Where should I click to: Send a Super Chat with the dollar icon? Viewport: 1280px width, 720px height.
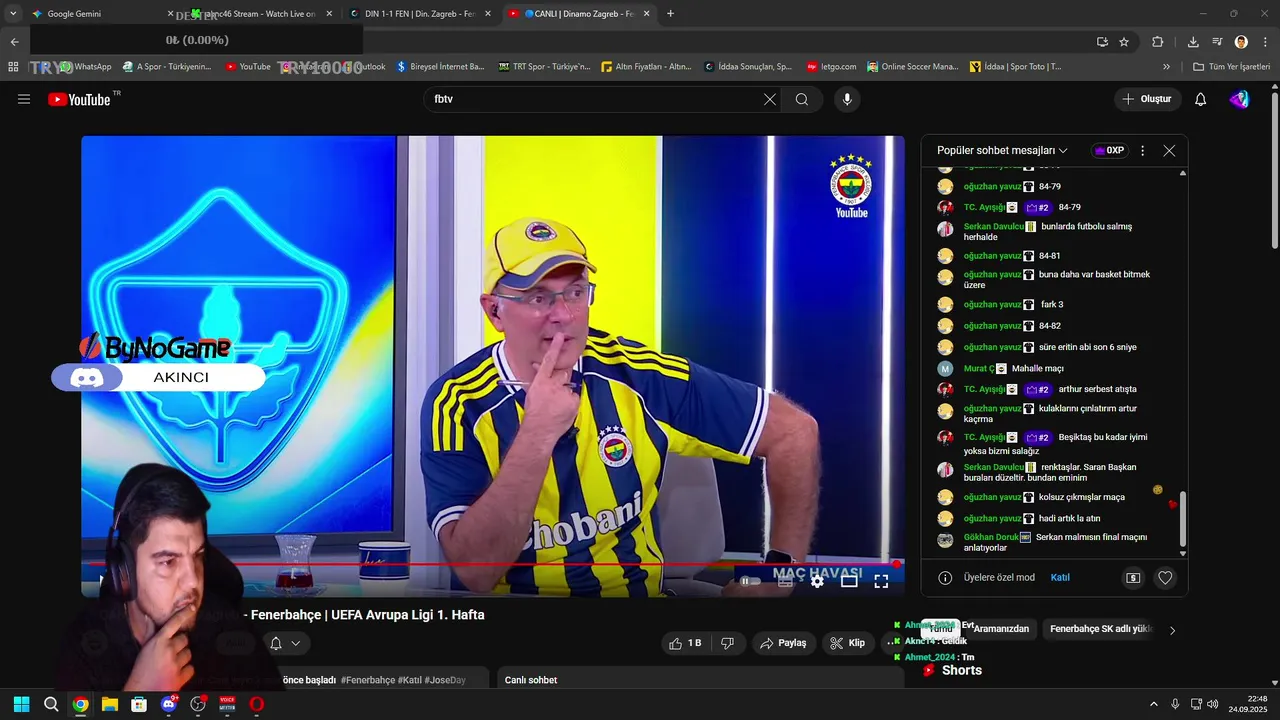click(1133, 578)
